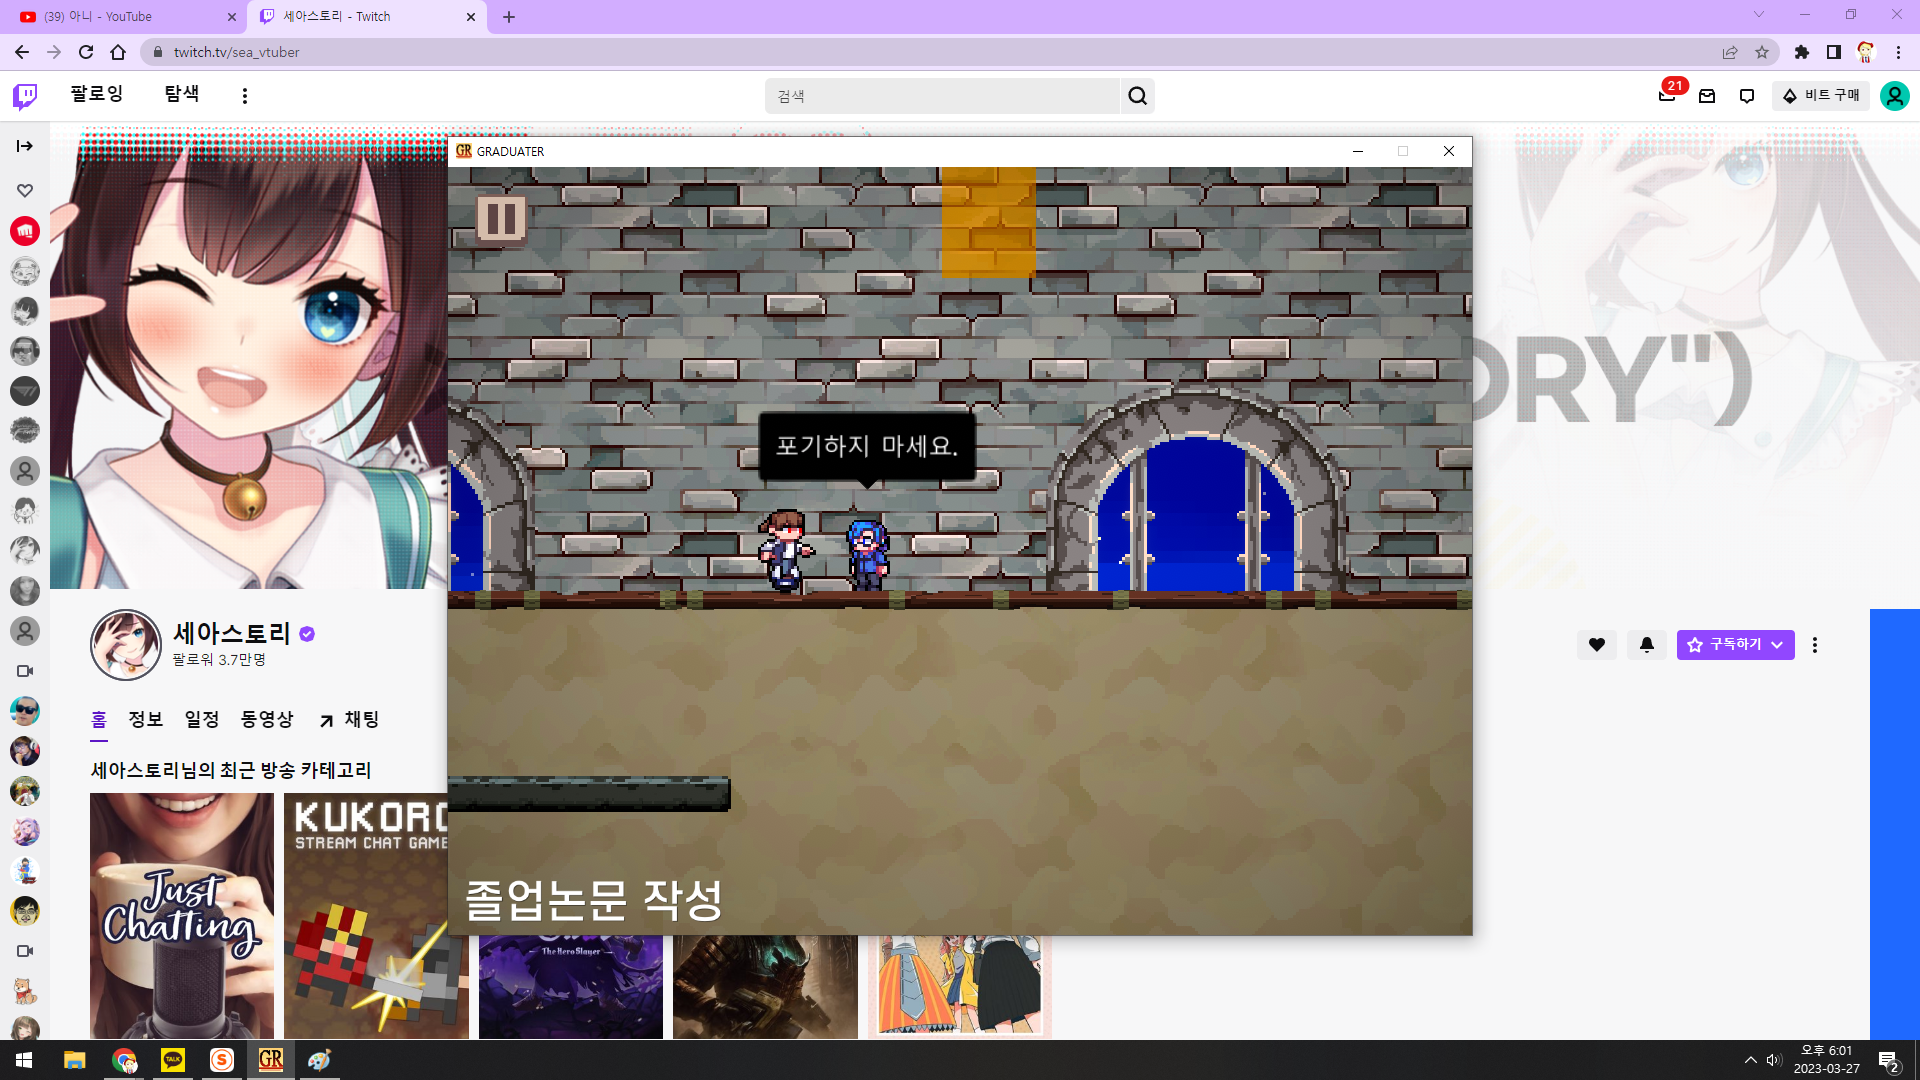Switch to the 정보 tab
The width and height of the screenshot is (1920, 1080).
(x=146, y=719)
